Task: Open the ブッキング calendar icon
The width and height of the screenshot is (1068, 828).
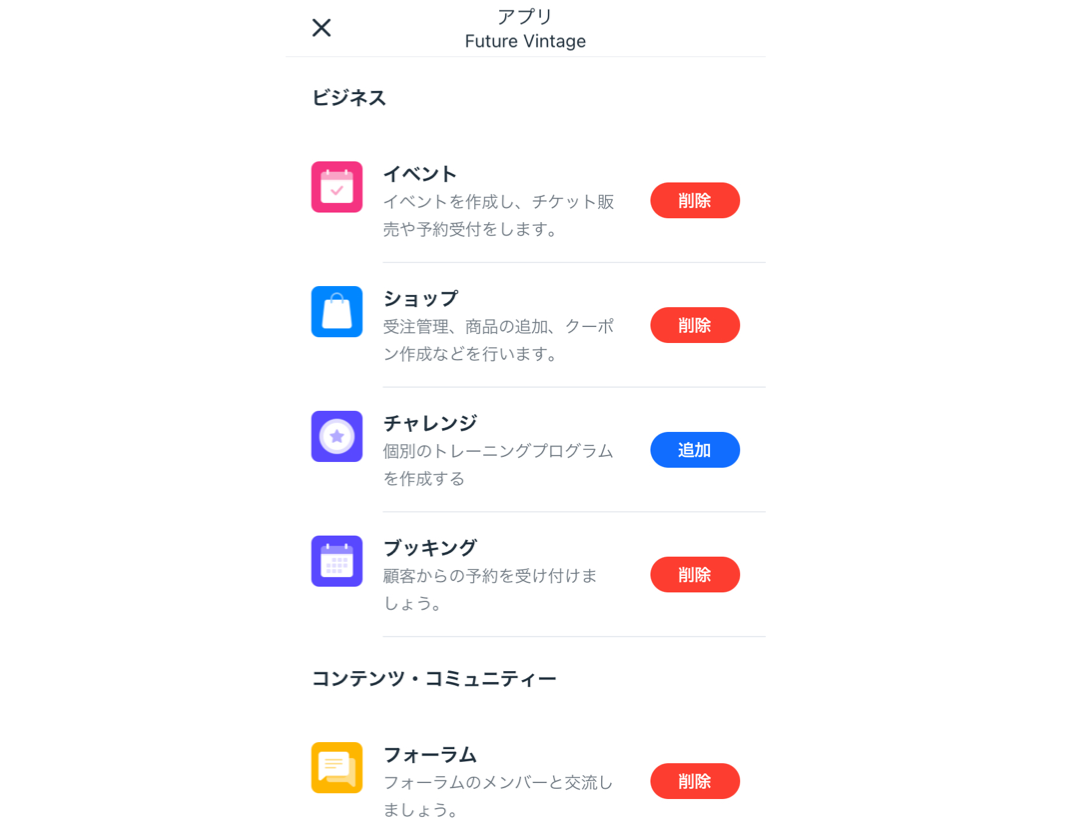Action: point(337,561)
